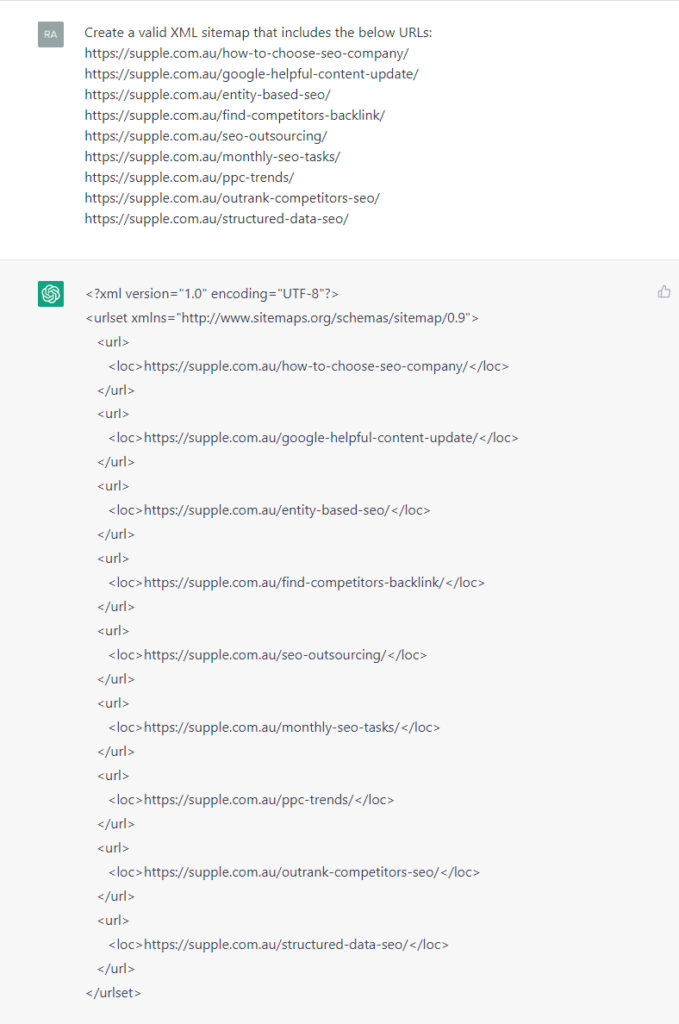Click the prompt URL seo-outsourcing
The image size is (679, 1024).
tap(206, 136)
